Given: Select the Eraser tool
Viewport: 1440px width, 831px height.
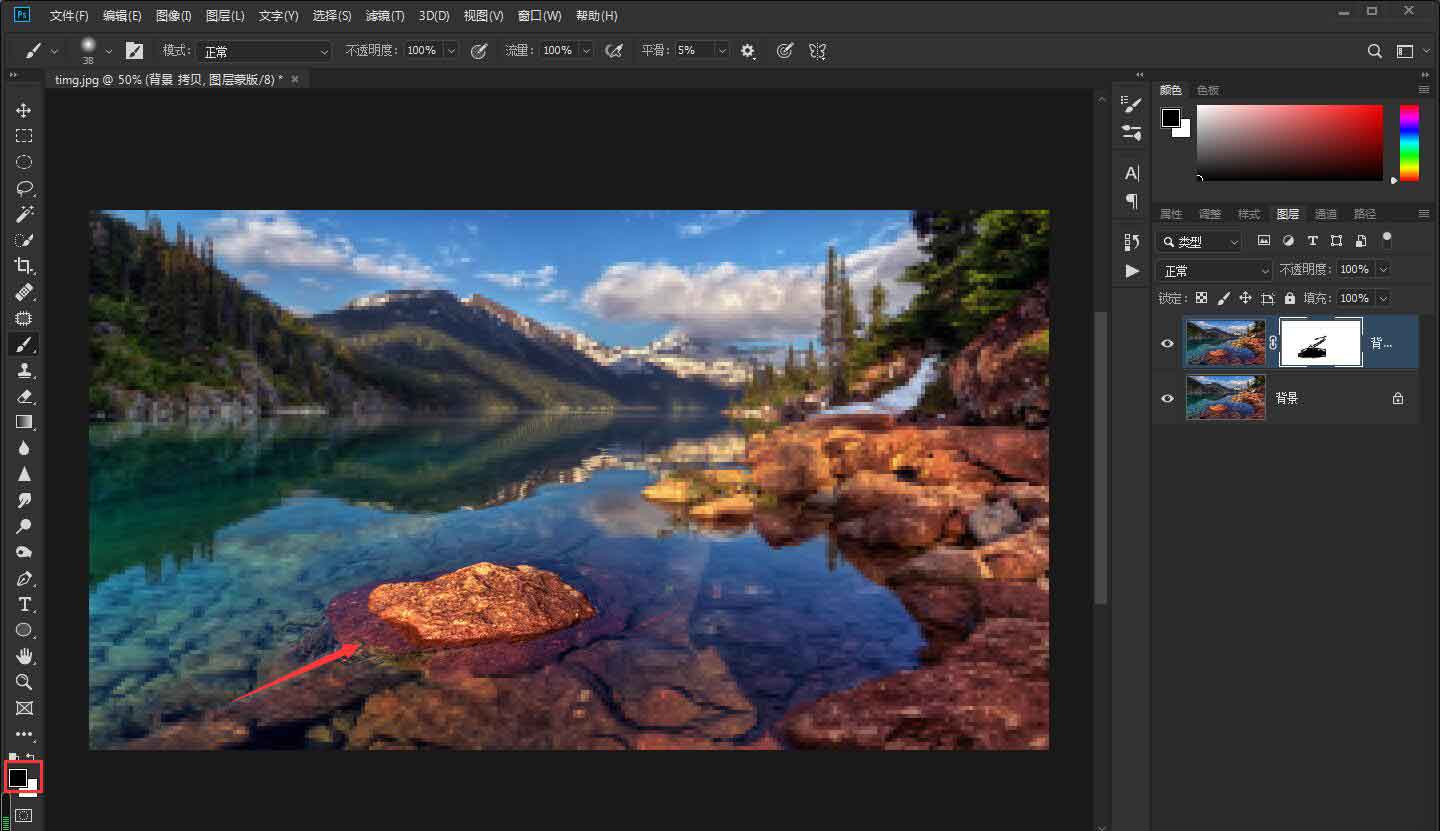Looking at the screenshot, I should [x=23, y=396].
